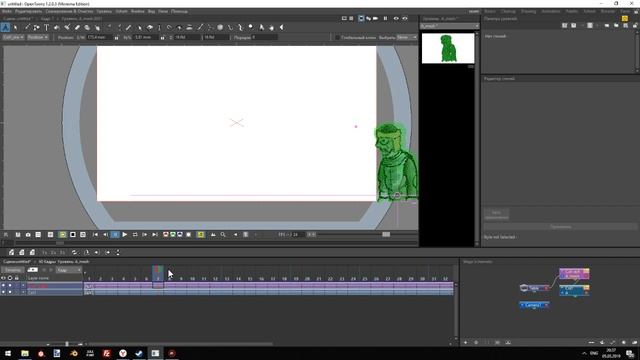
Task: Click the ENG language indicator in tray
Action: click(594, 353)
